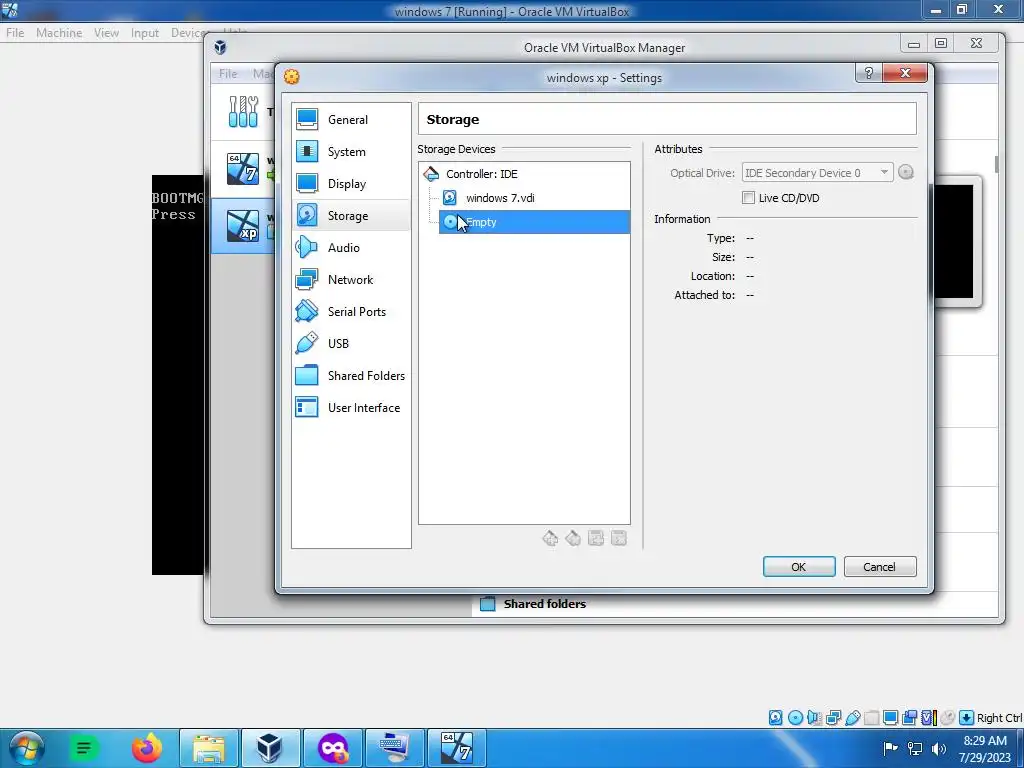Click hard disk activity status icon
The width and height of the screenshot is (1024, 768).
click(775, 718)
